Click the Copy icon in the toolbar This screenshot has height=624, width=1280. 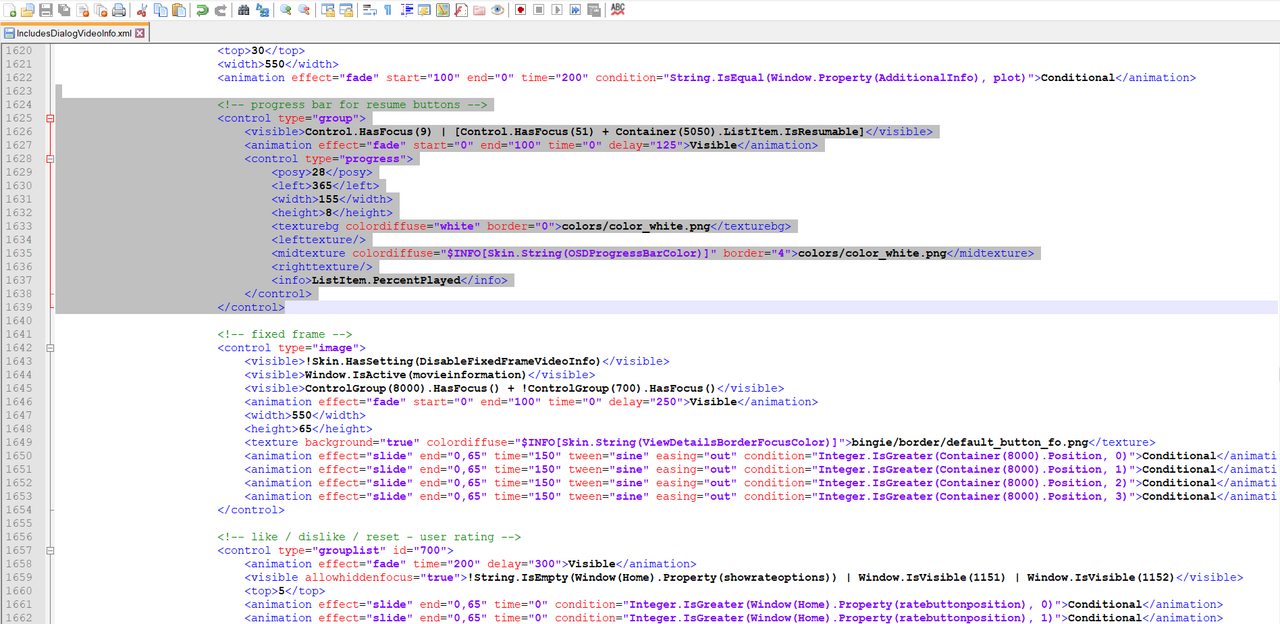pyautogui.click(x=160, y=10)
